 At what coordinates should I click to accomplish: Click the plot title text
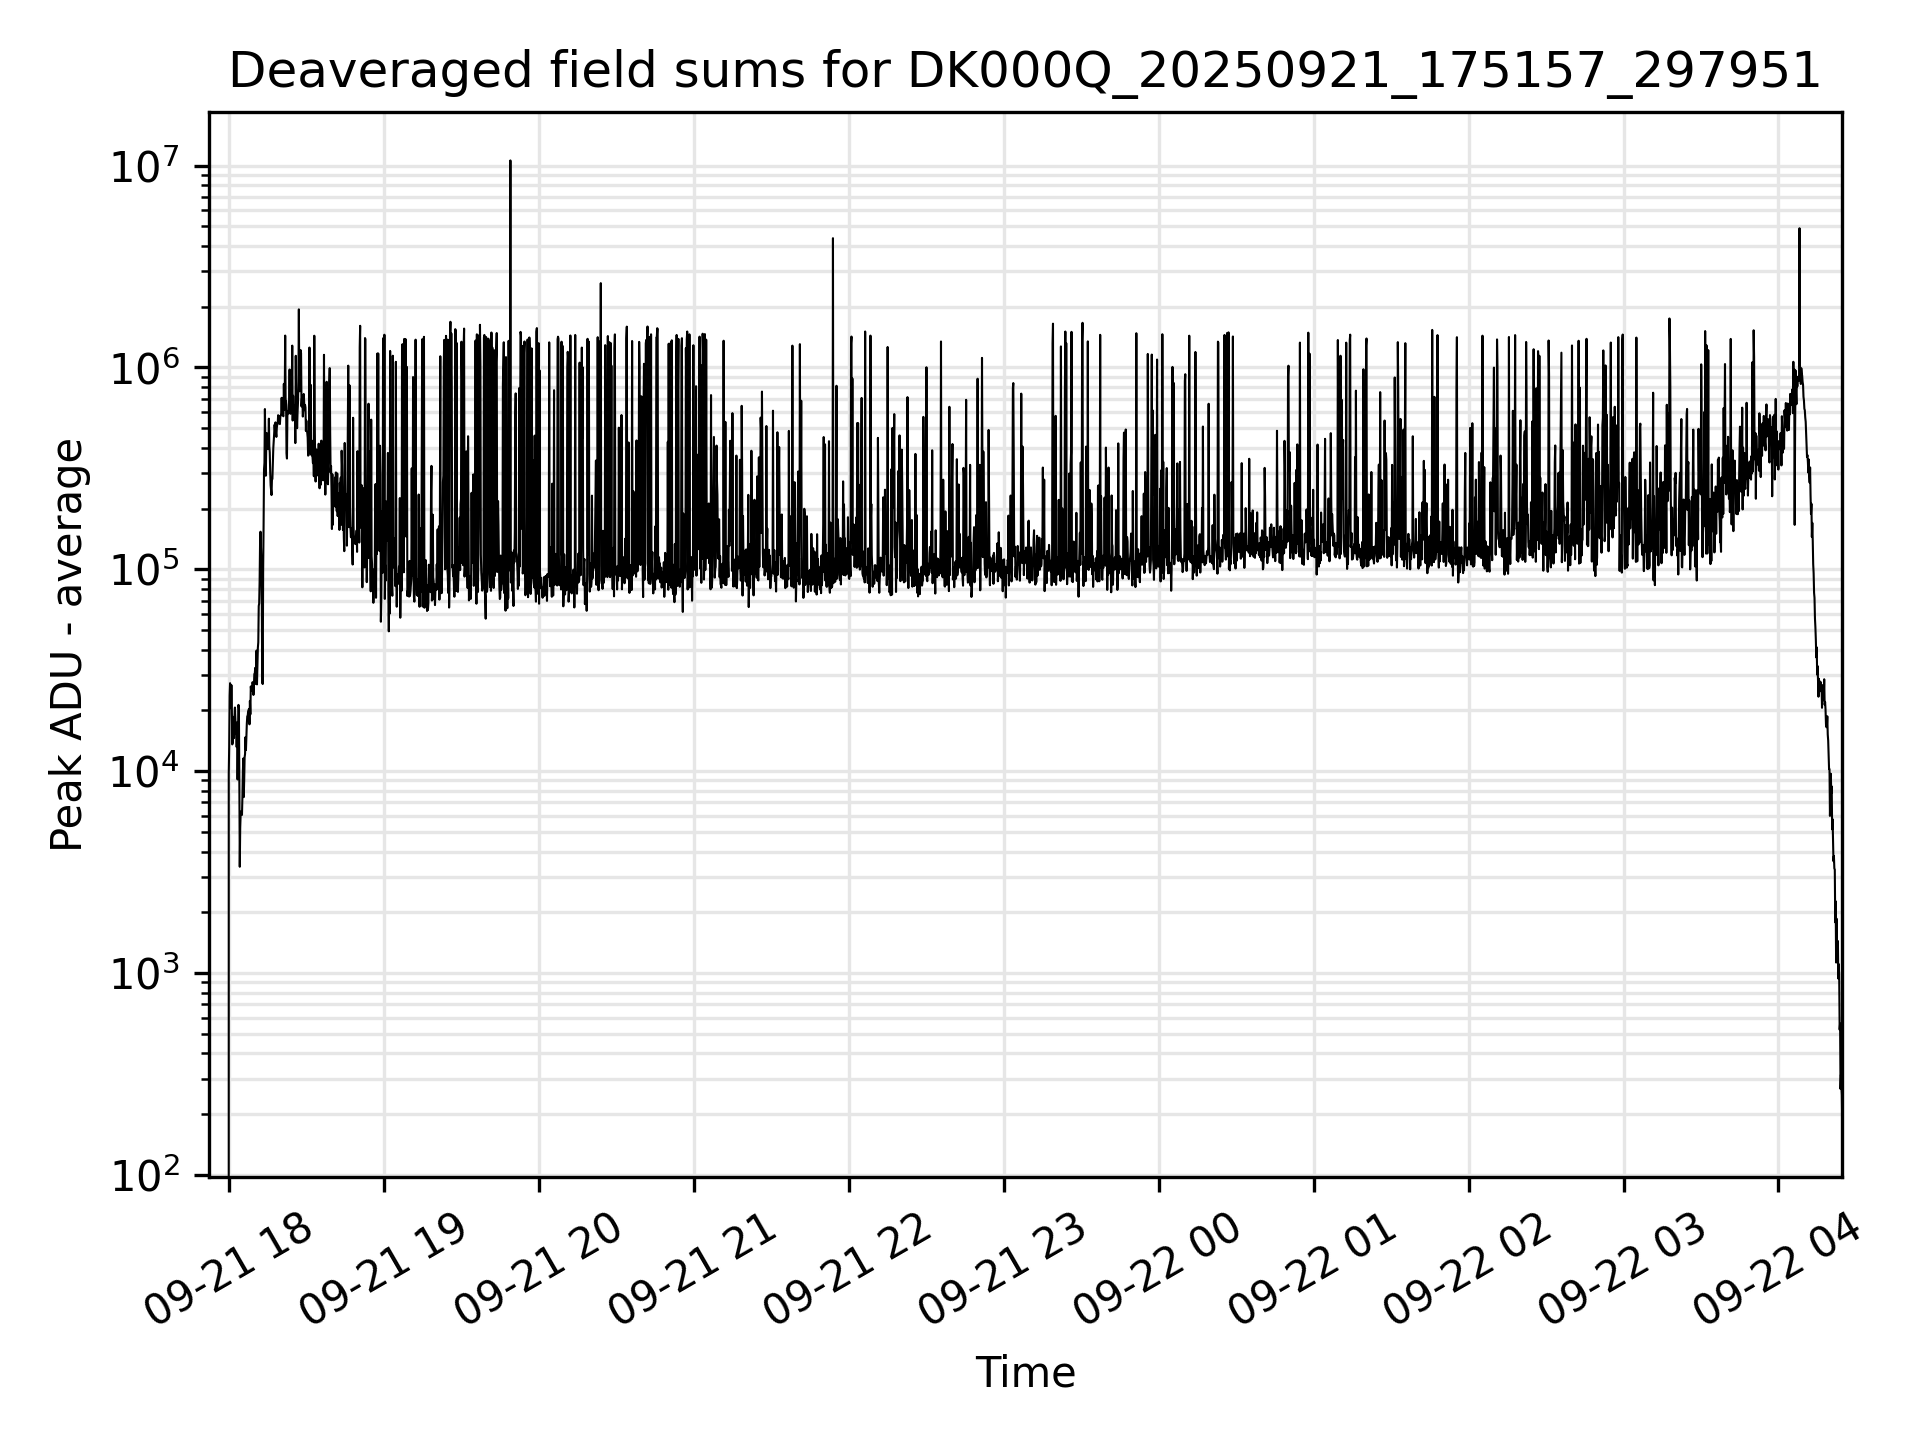click(1024, 71)
